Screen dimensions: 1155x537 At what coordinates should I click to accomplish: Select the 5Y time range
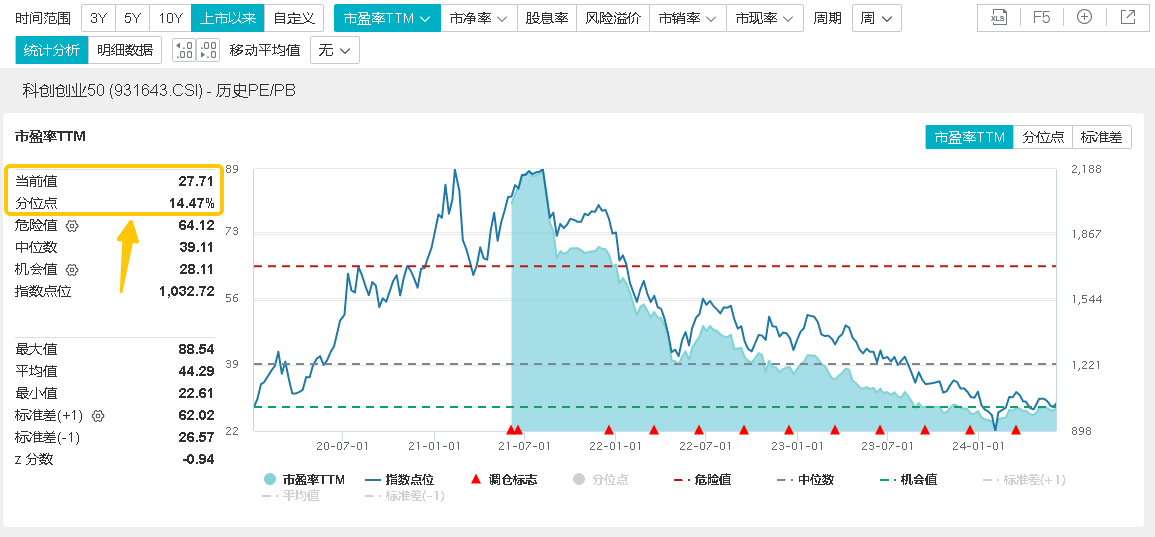(x=132, y=18)
